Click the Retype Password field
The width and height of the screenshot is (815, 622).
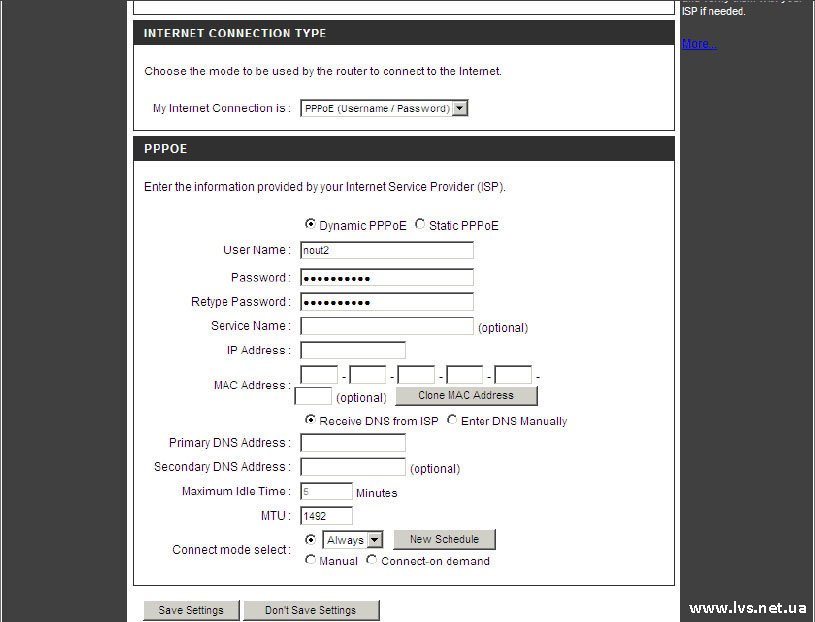click(x=387, y=302)
